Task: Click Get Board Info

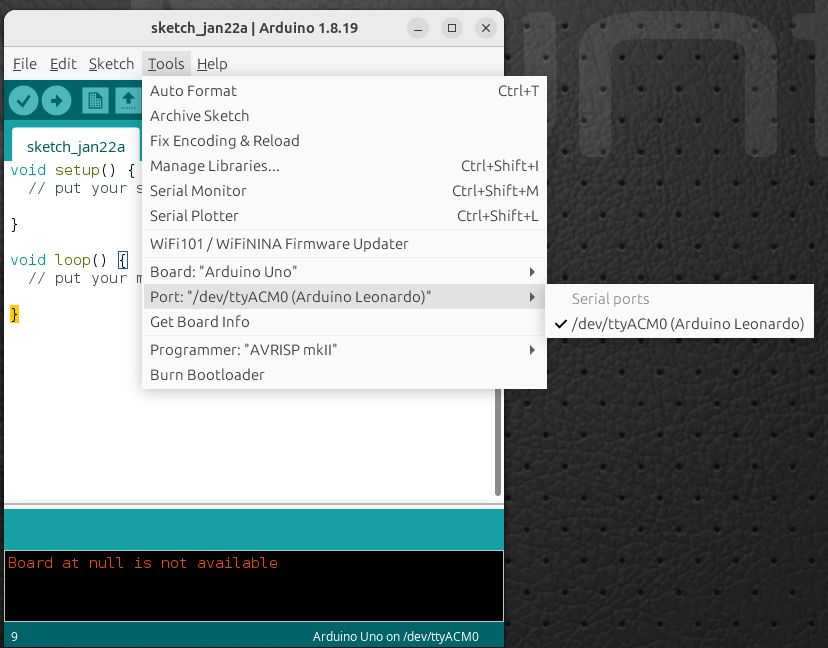Action: 344,322
